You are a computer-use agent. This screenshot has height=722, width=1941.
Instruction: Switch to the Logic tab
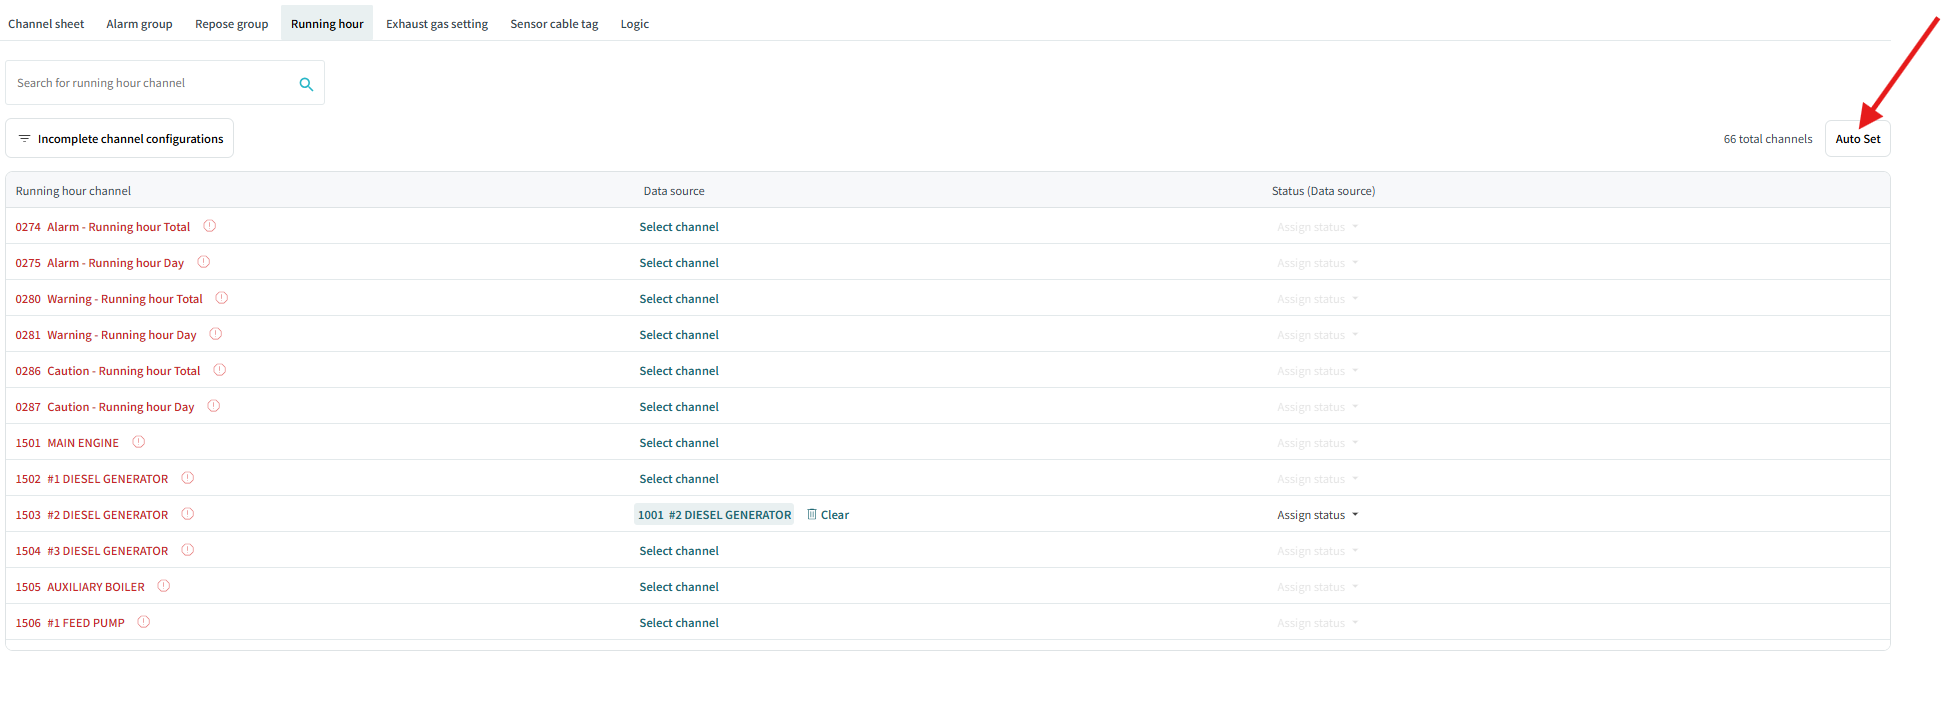point(634,24)
